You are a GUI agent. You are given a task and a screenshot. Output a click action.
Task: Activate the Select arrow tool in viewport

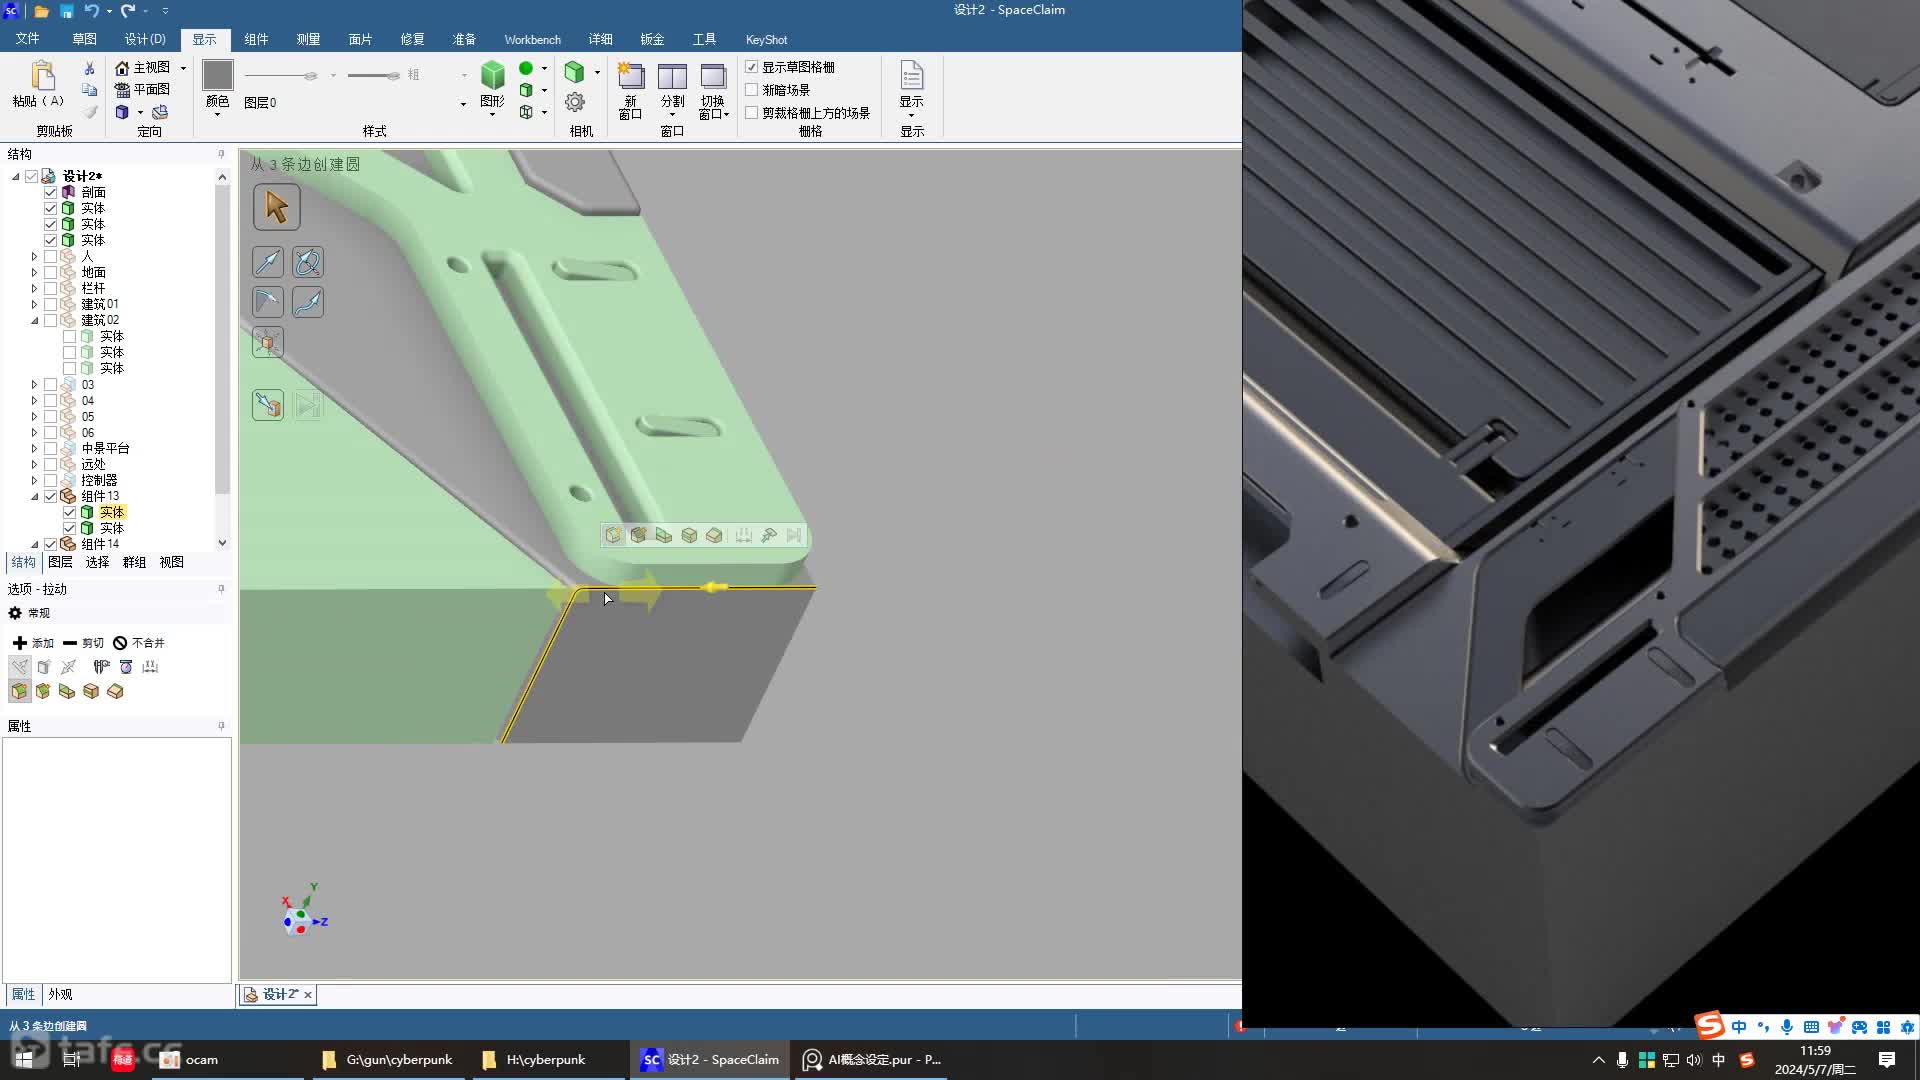tap(277, 208)
